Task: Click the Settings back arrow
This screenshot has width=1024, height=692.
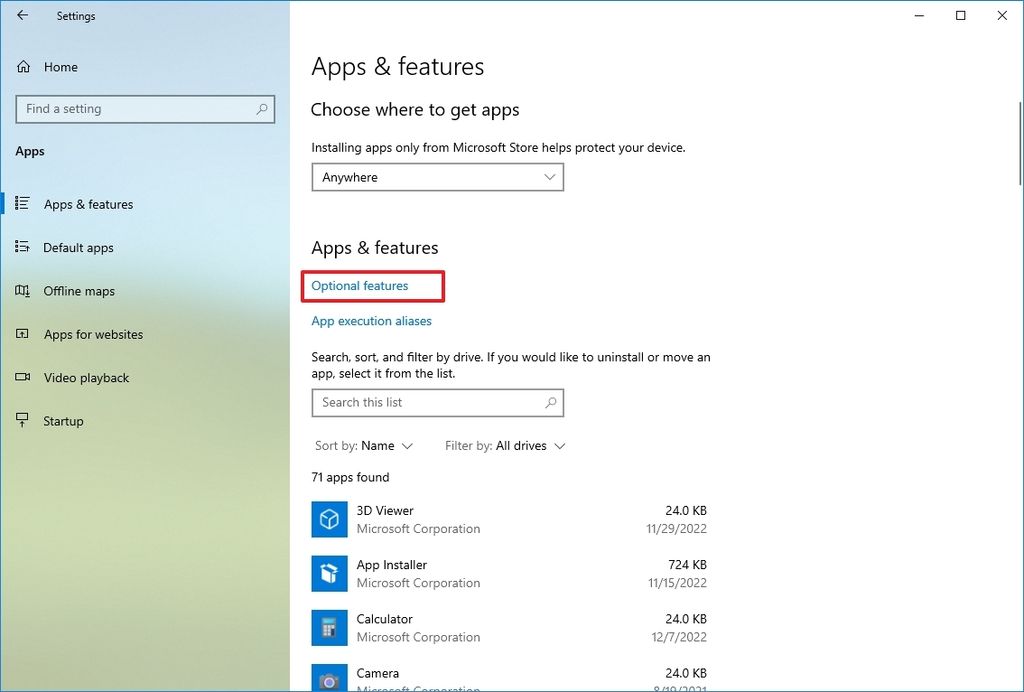Action: tap(22, 15)
